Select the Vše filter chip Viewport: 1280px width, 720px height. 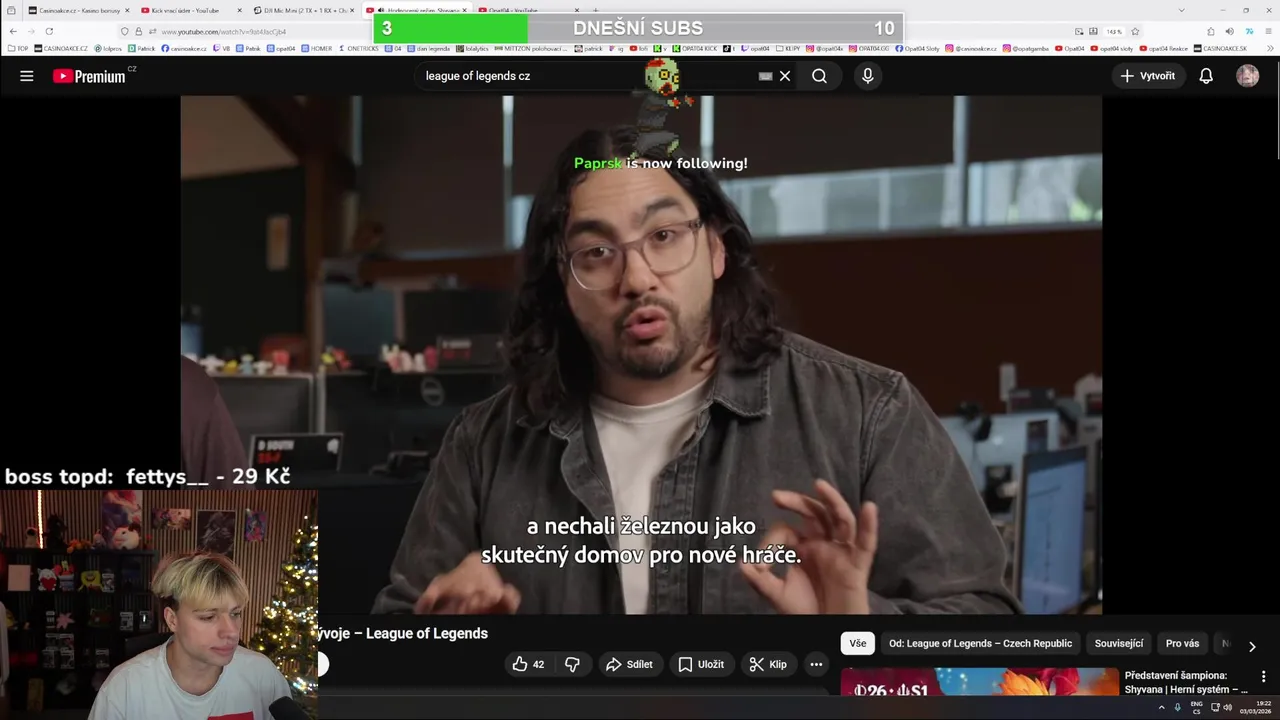click(858, 643)
